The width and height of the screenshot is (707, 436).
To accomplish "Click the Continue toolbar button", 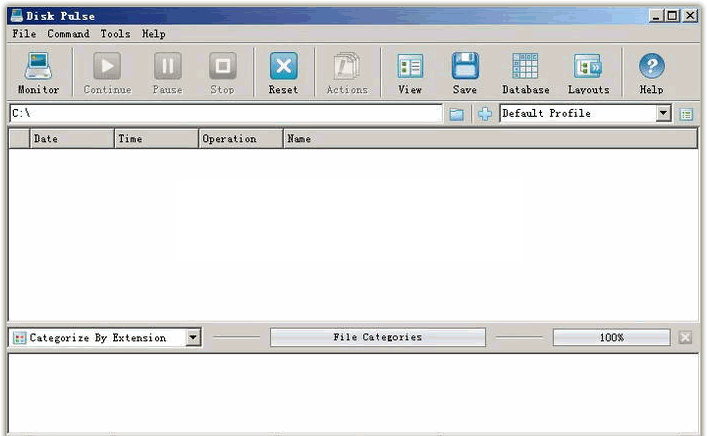I will [x=107, y=73].
